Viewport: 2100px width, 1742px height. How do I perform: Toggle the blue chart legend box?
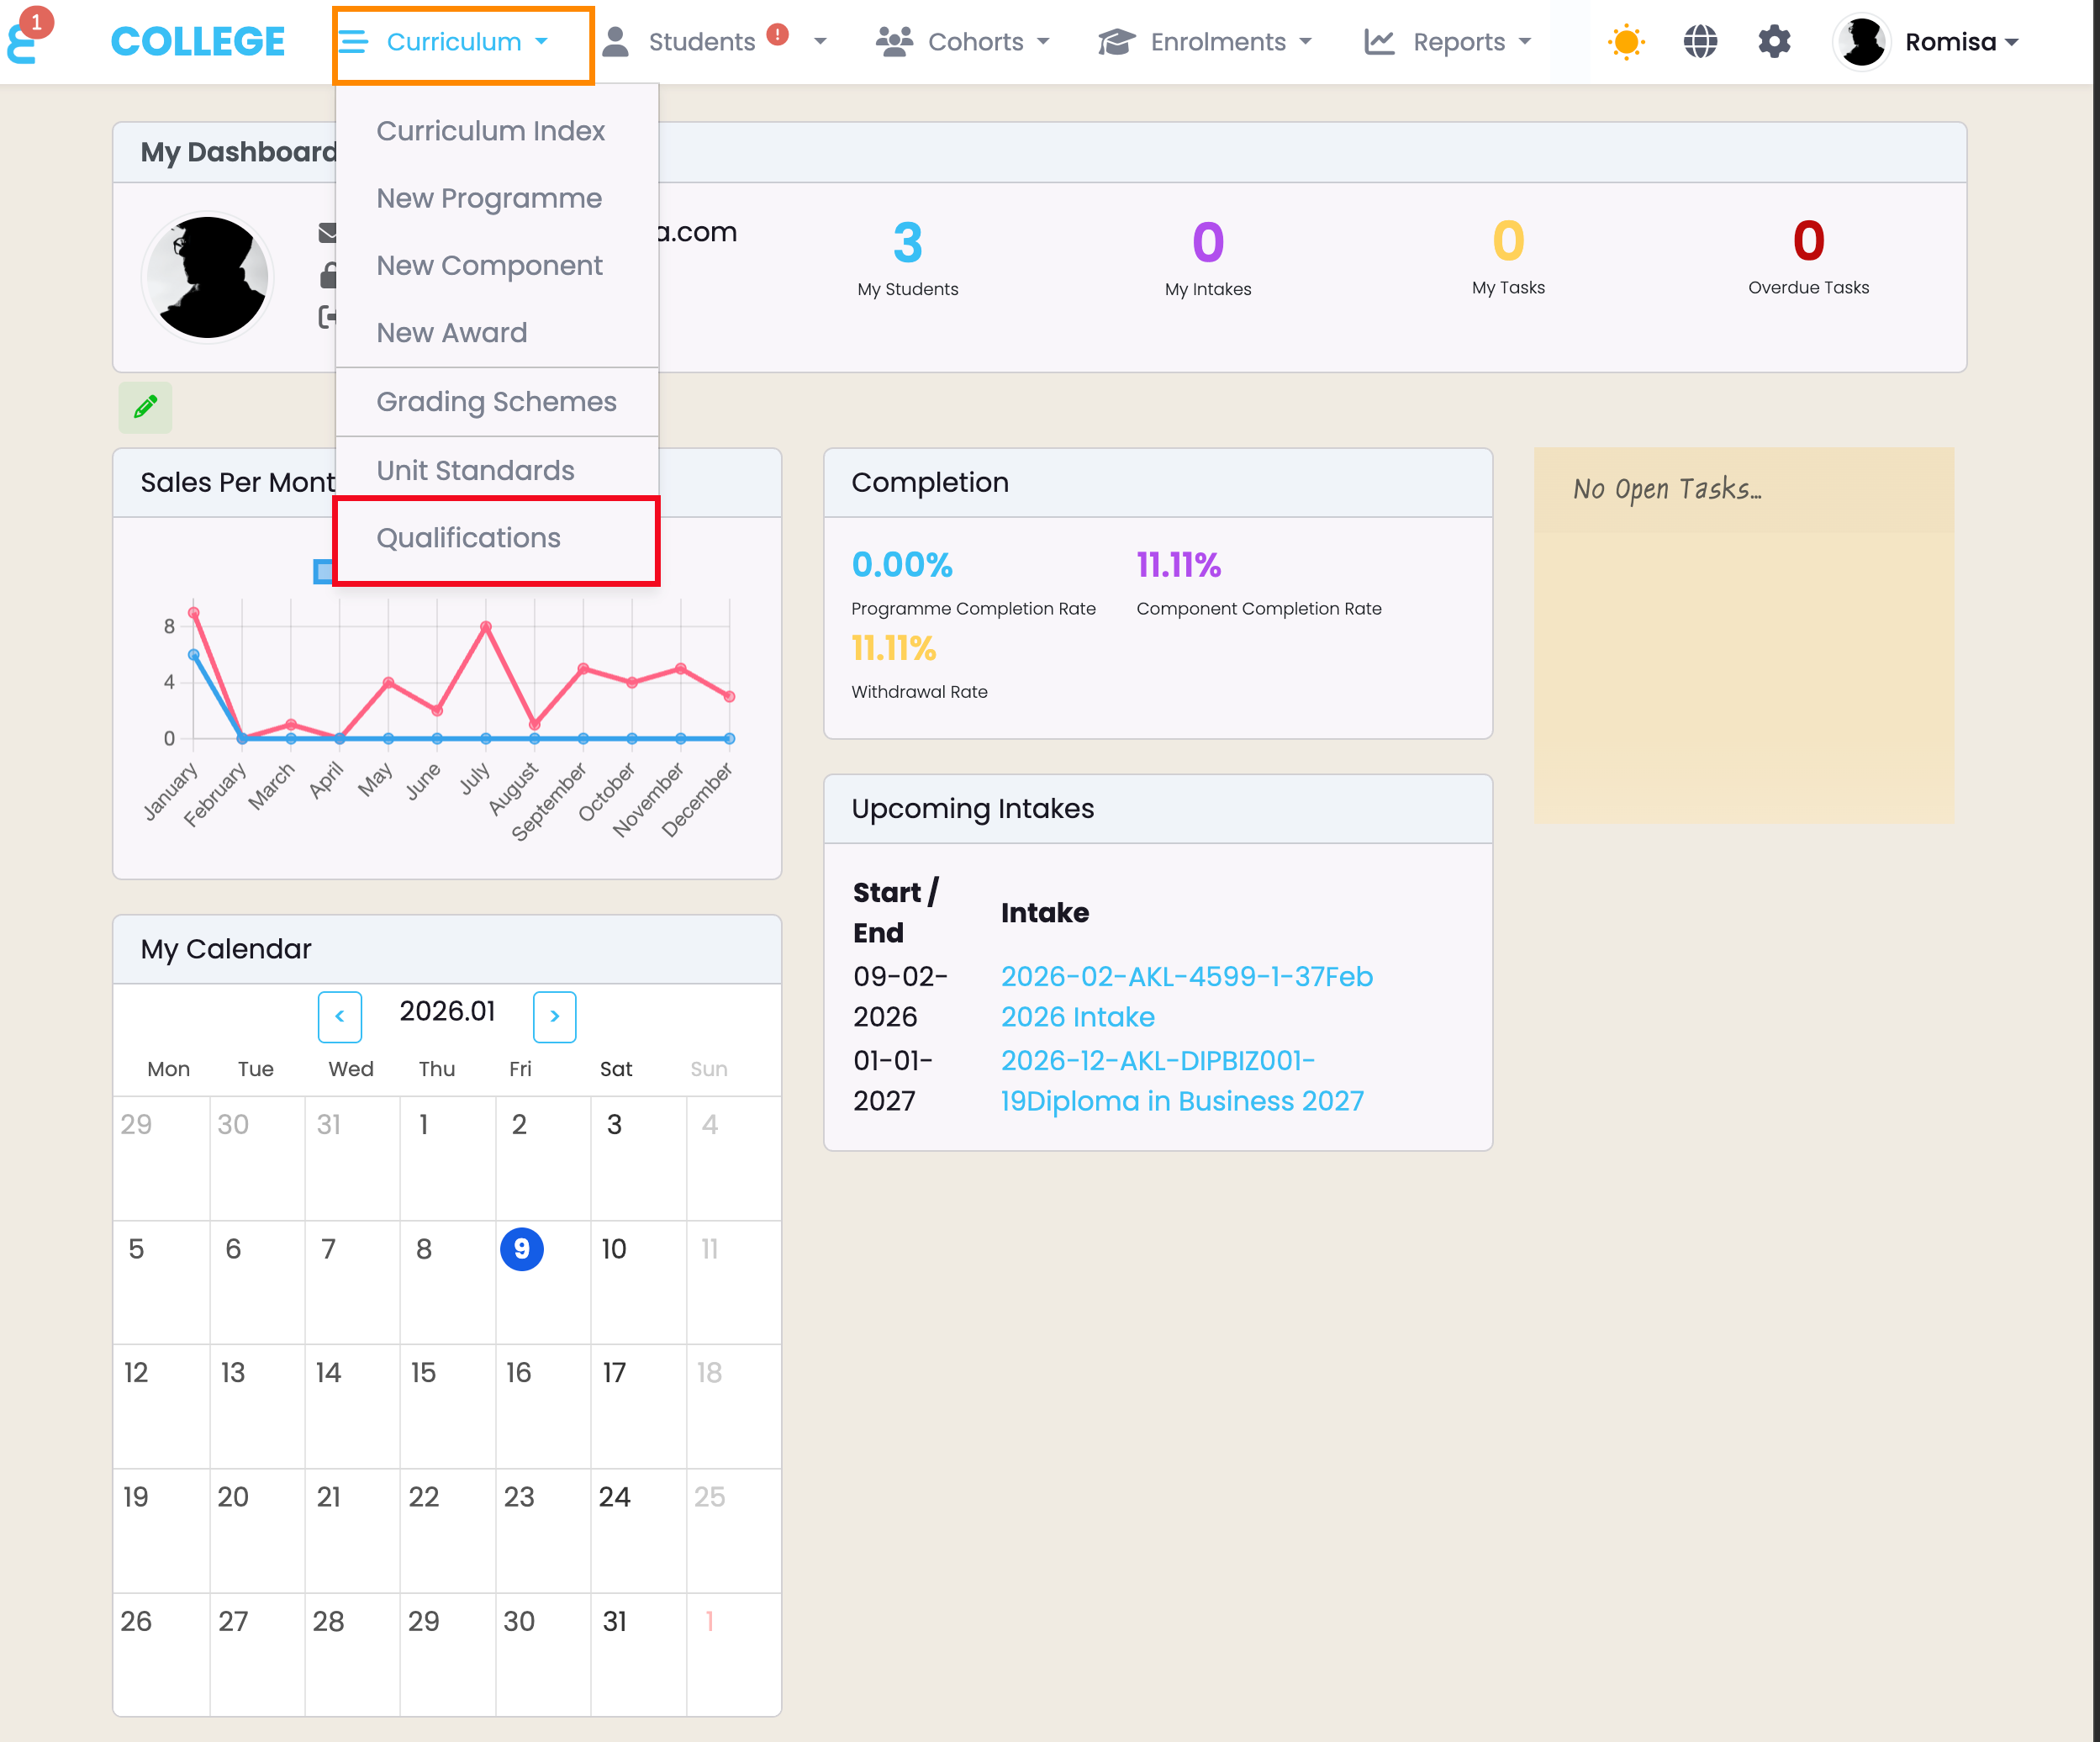tap(323, 571)
